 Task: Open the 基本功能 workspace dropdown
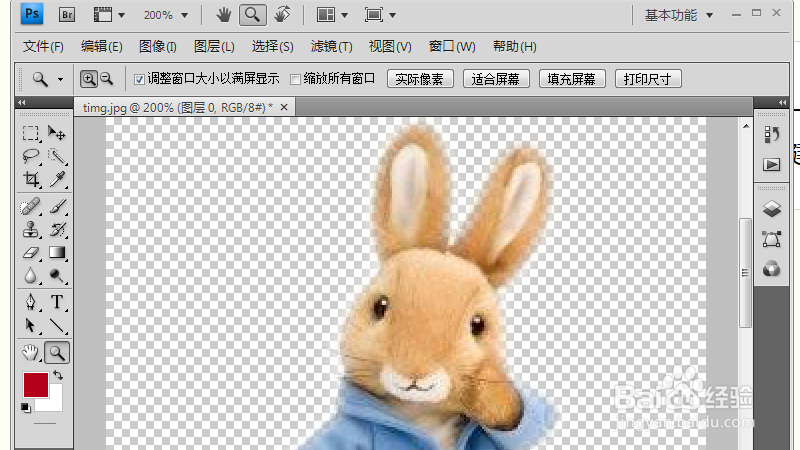tap(679, 15)
